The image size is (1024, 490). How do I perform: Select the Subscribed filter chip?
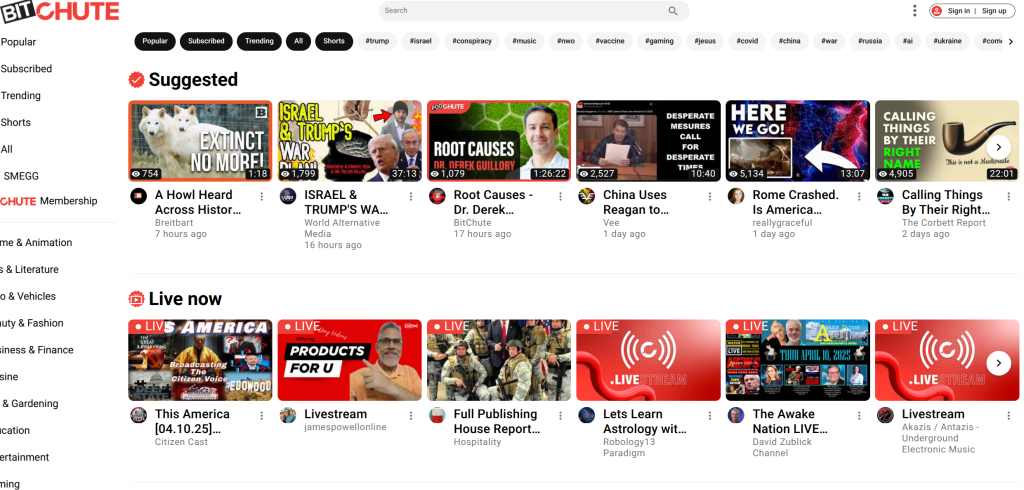click(206, 41)
